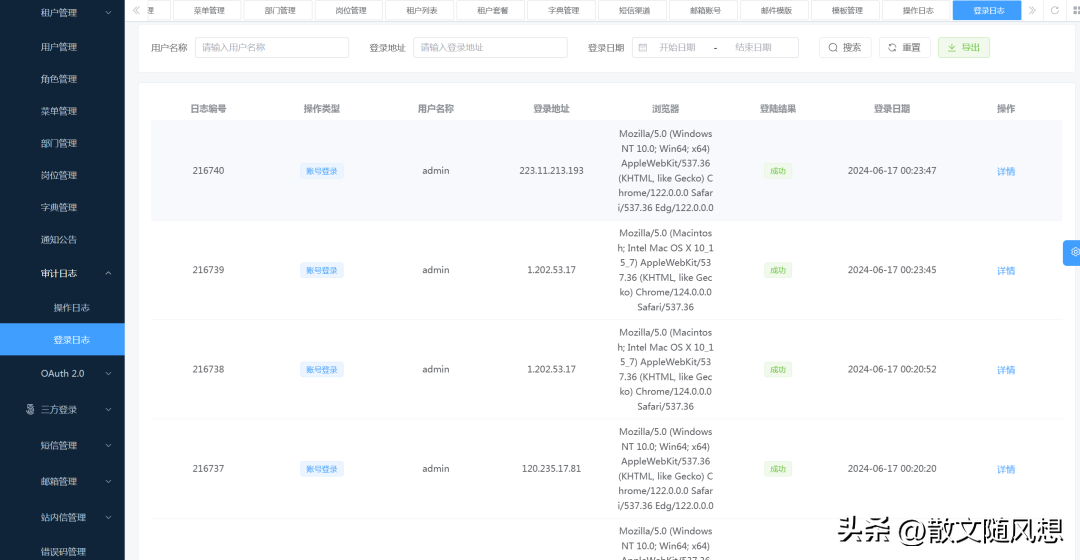Switch to the 短信渠道 tab

(634, 10)
